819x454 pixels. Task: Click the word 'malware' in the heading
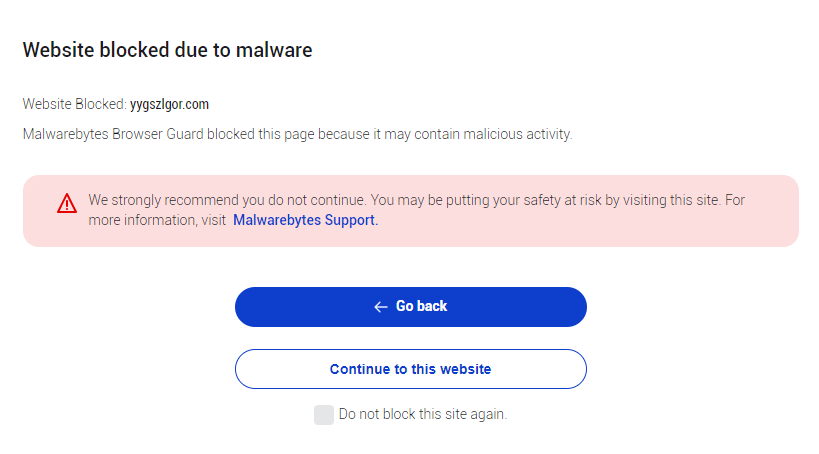point(275,50)
